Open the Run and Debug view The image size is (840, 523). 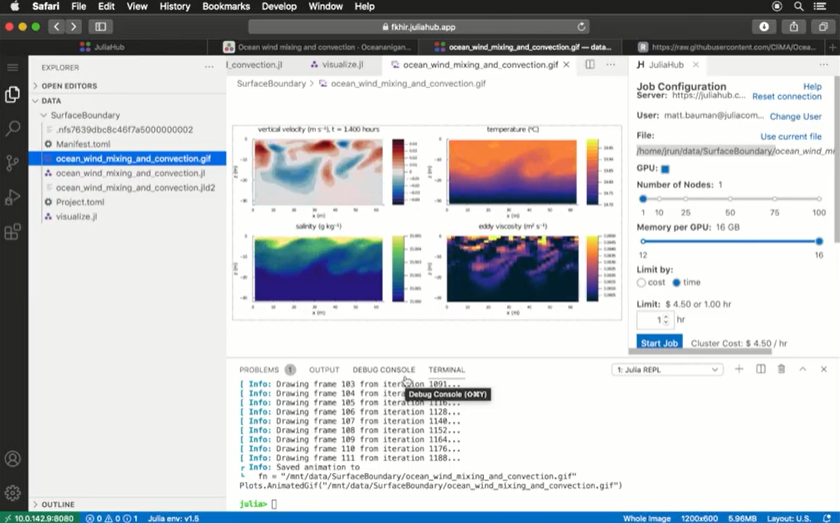tap(12, 197)
